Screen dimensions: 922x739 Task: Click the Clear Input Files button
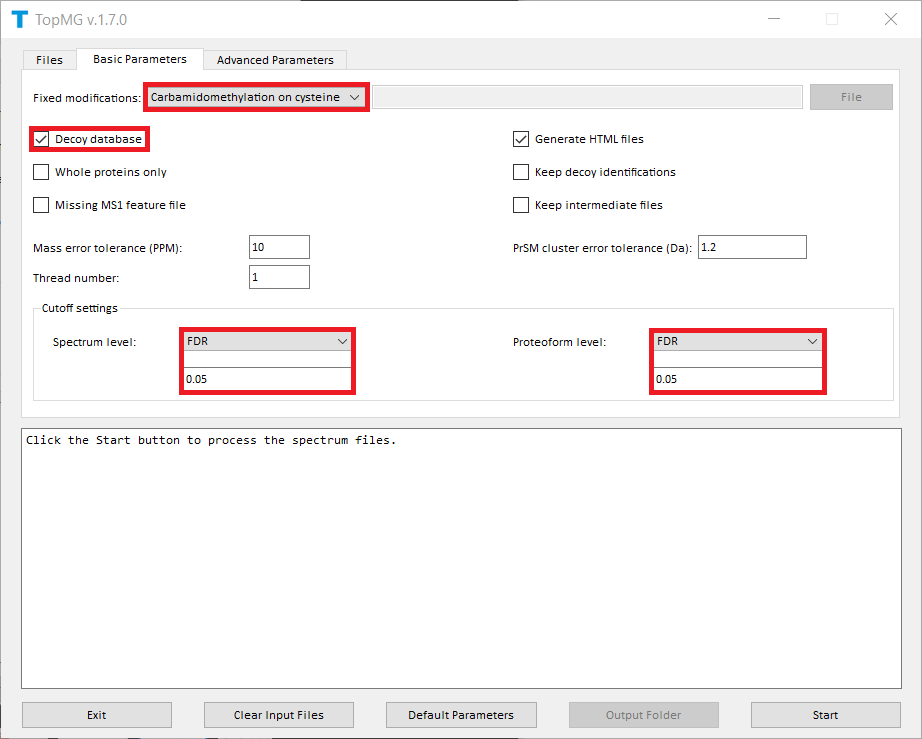279,715
